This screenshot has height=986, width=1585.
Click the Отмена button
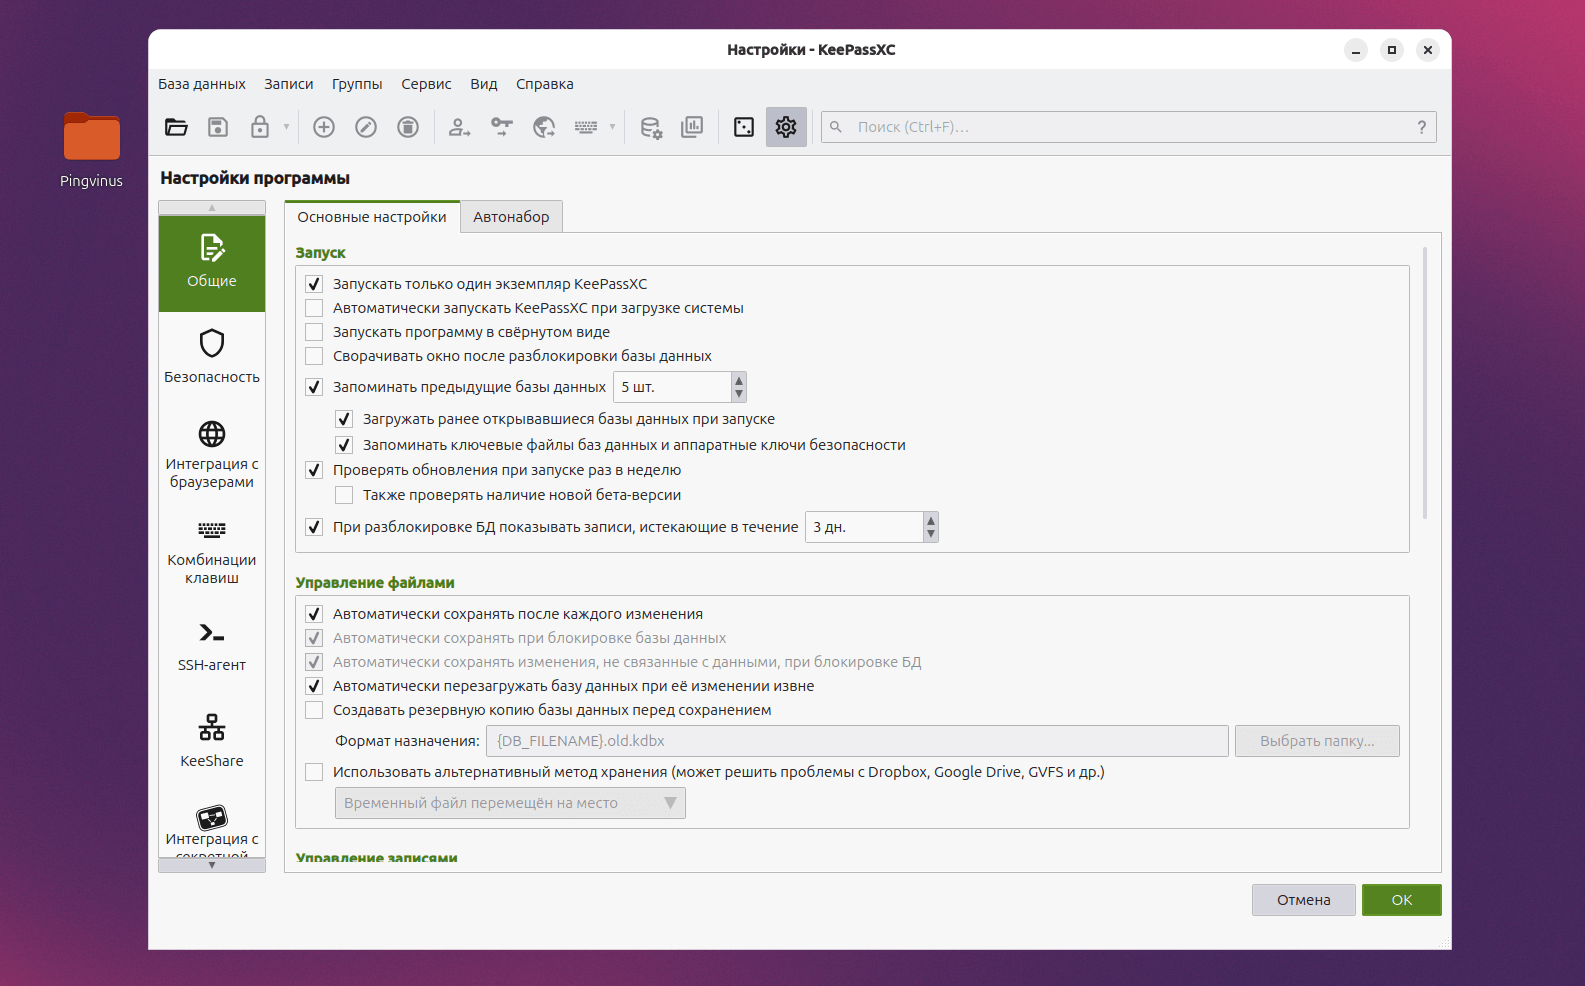pos(1304,900)
